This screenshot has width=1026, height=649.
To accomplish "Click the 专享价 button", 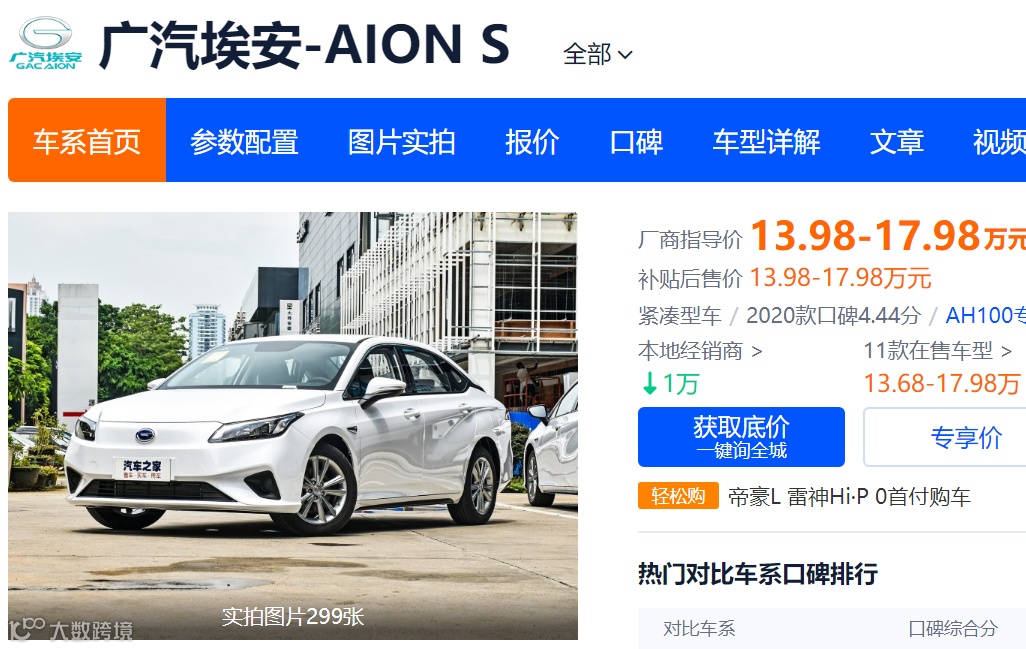I will click(945, 437).
